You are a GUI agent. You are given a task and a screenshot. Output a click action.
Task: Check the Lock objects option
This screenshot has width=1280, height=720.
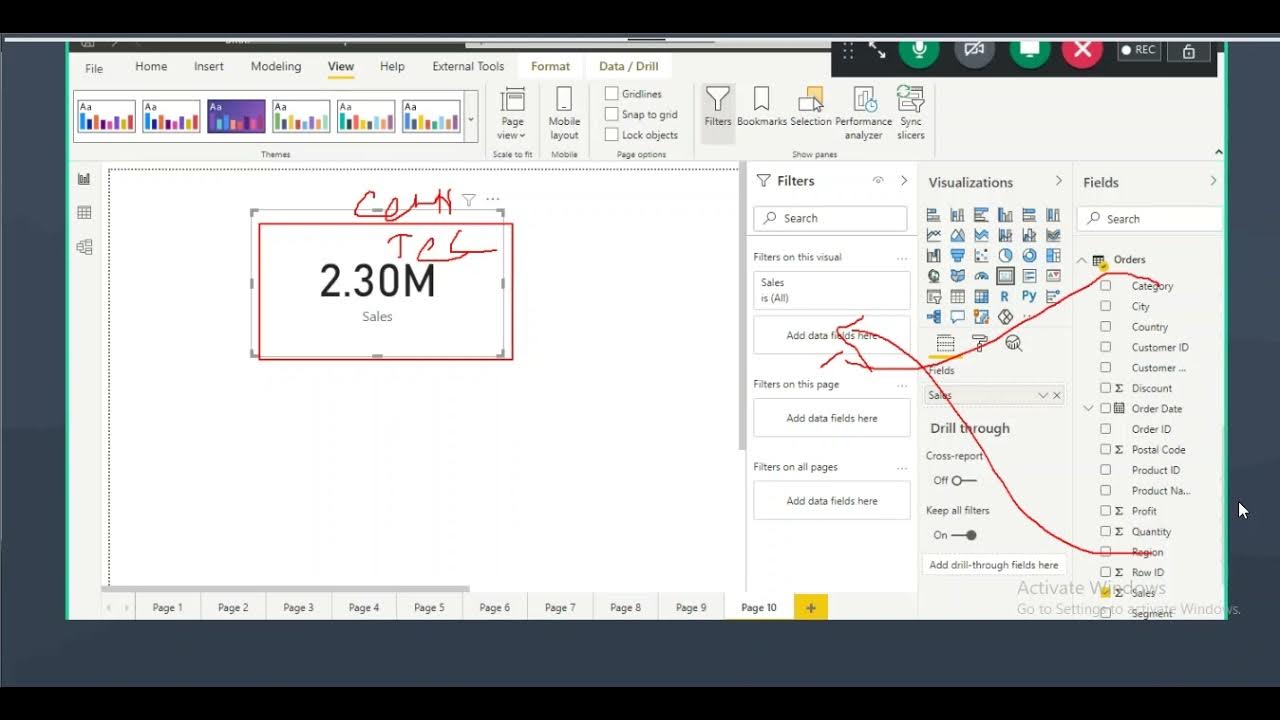(611, 135)
